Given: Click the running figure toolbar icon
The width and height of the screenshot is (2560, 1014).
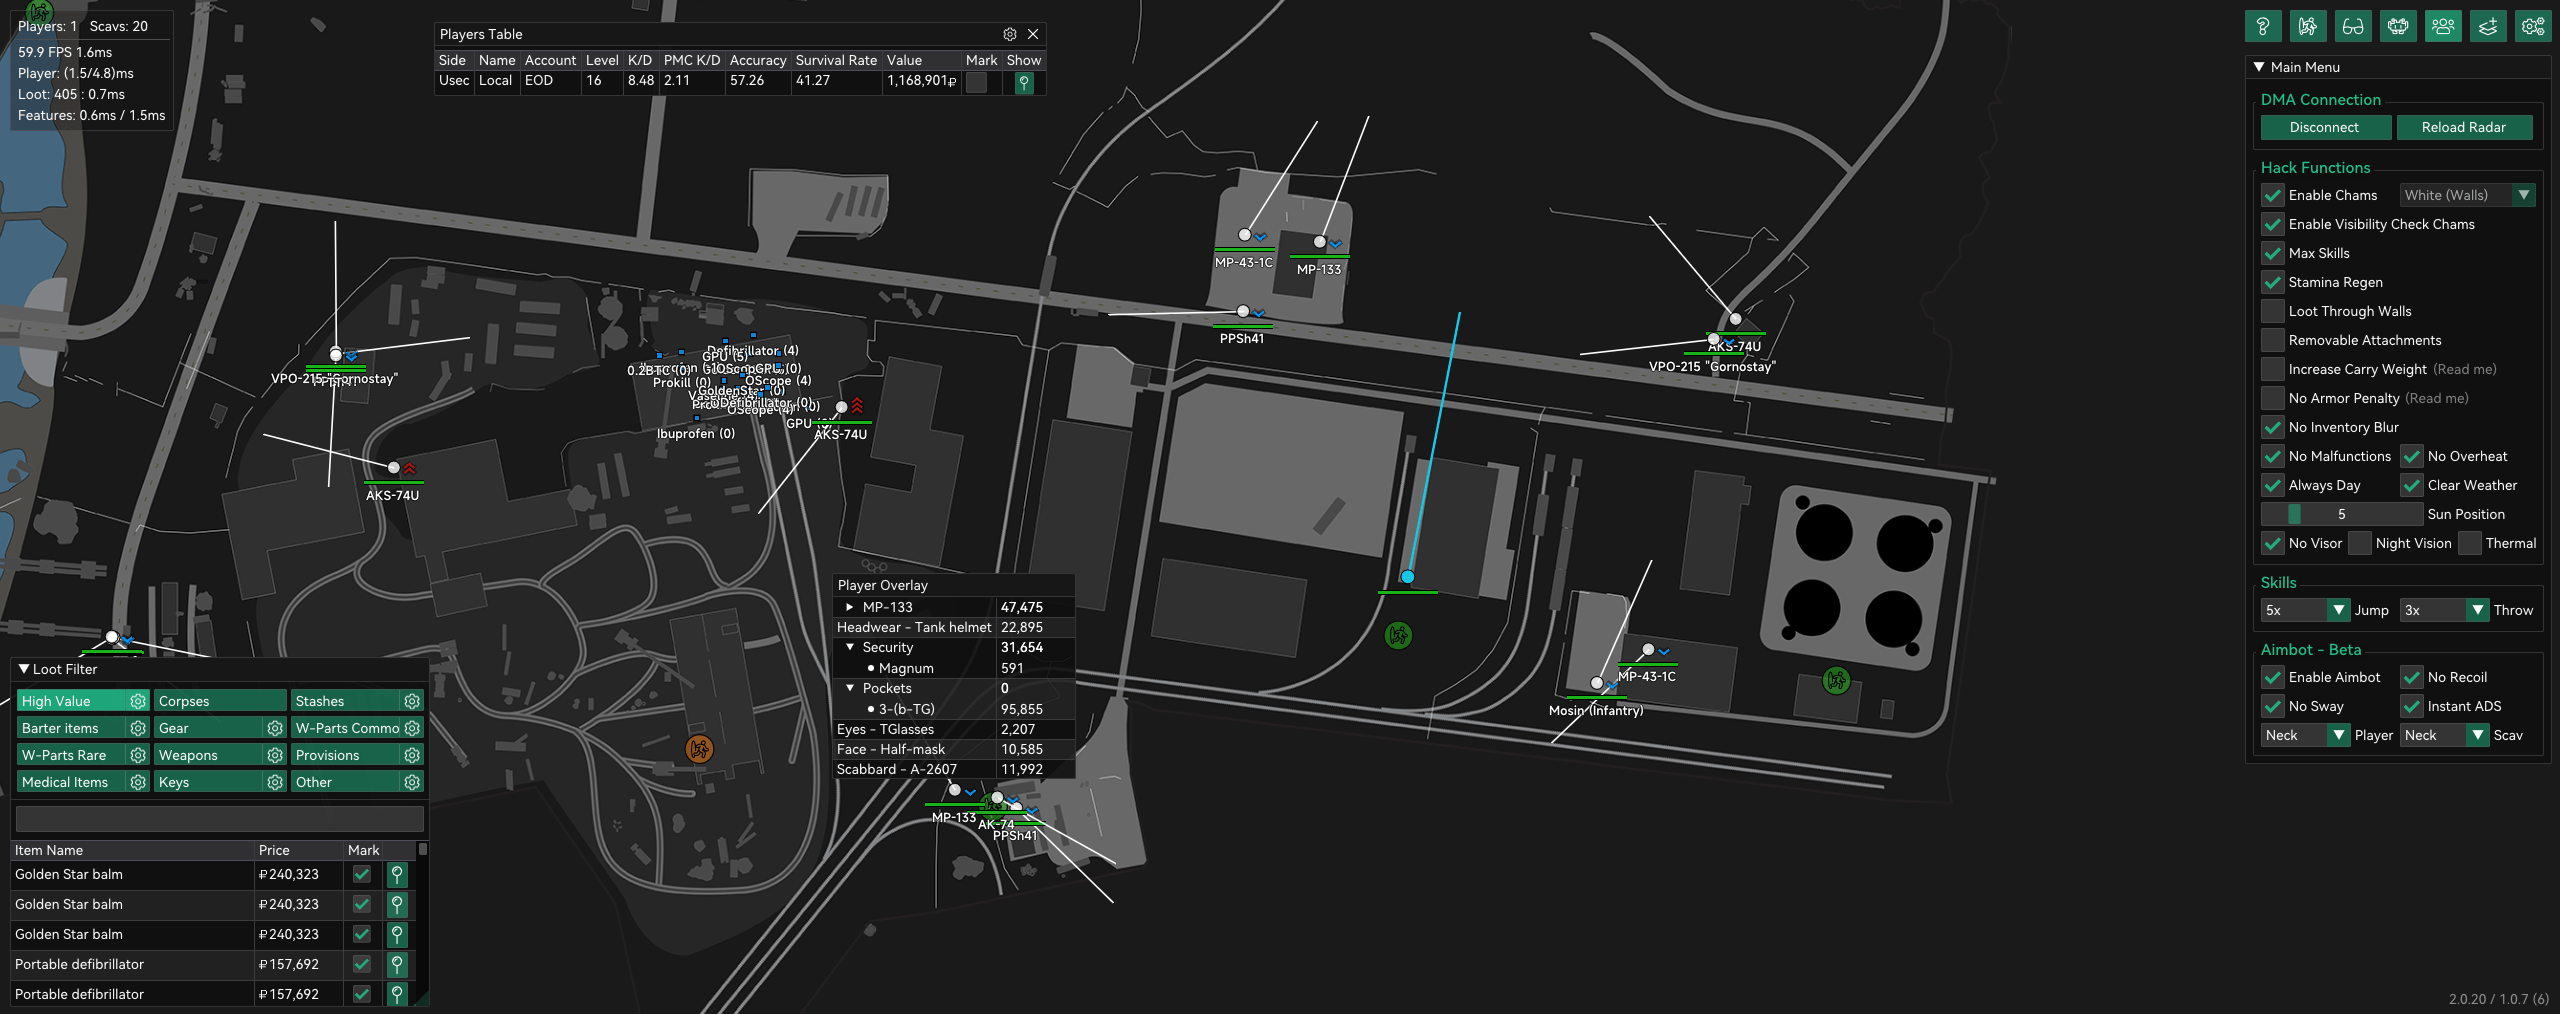Looking at the screenshot, I should pyautogui.click(x=2307, y=26).
